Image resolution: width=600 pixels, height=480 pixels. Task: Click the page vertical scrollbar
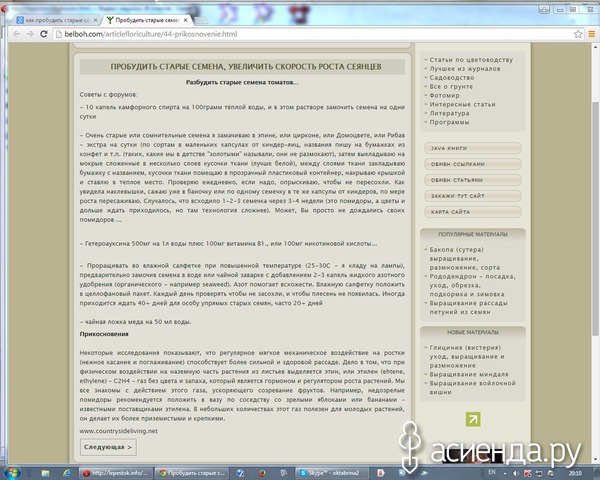coord(596,218)
